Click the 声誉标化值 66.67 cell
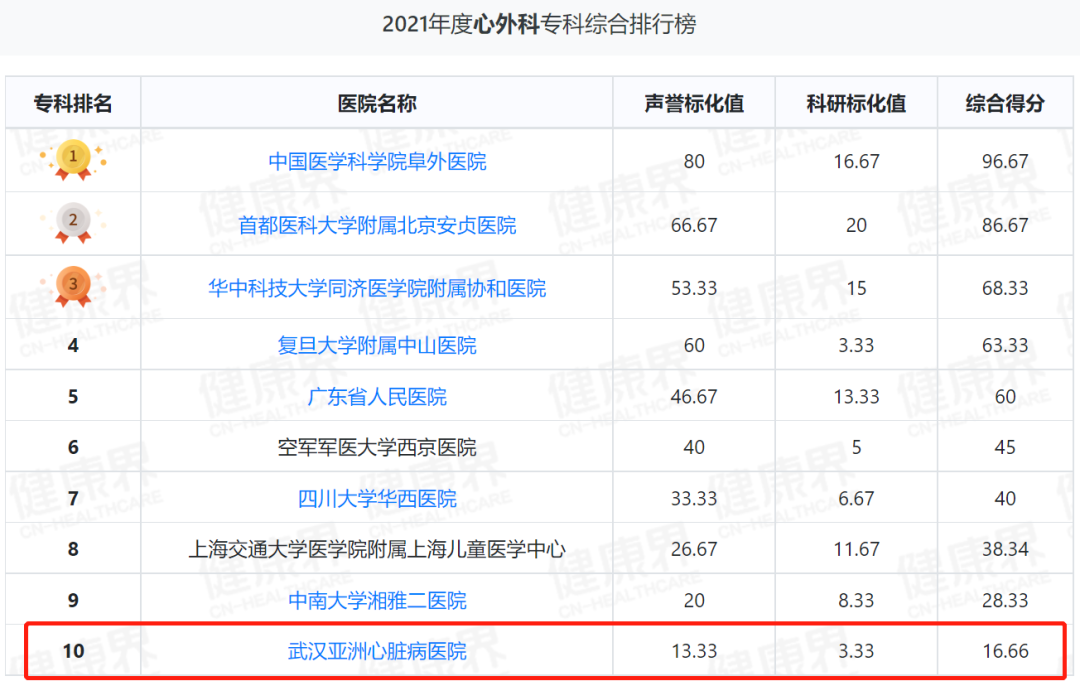 pyautogui.click(x=694, y=225)
